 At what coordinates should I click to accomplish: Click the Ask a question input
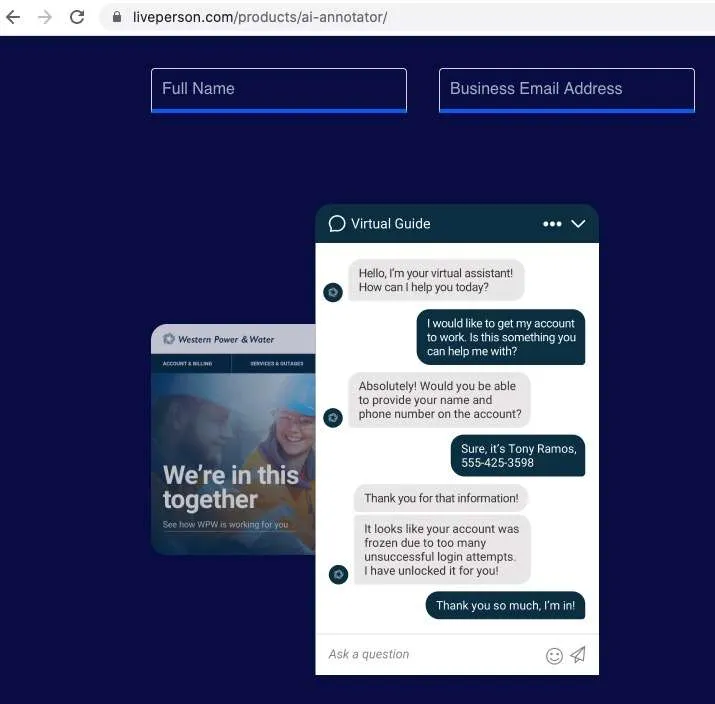pos(429,654)
